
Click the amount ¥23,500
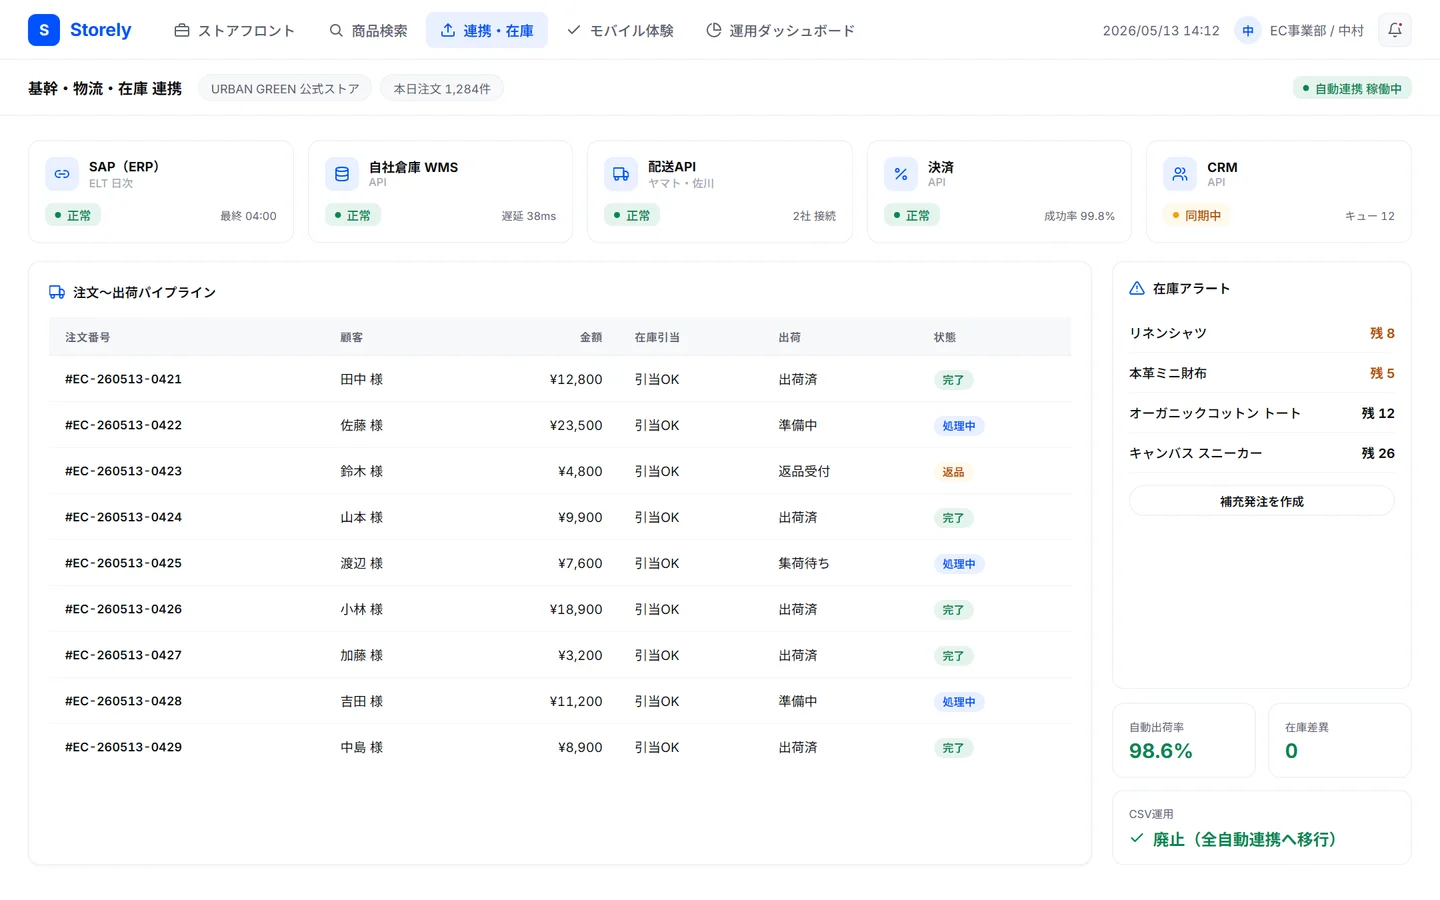point(576,425)
